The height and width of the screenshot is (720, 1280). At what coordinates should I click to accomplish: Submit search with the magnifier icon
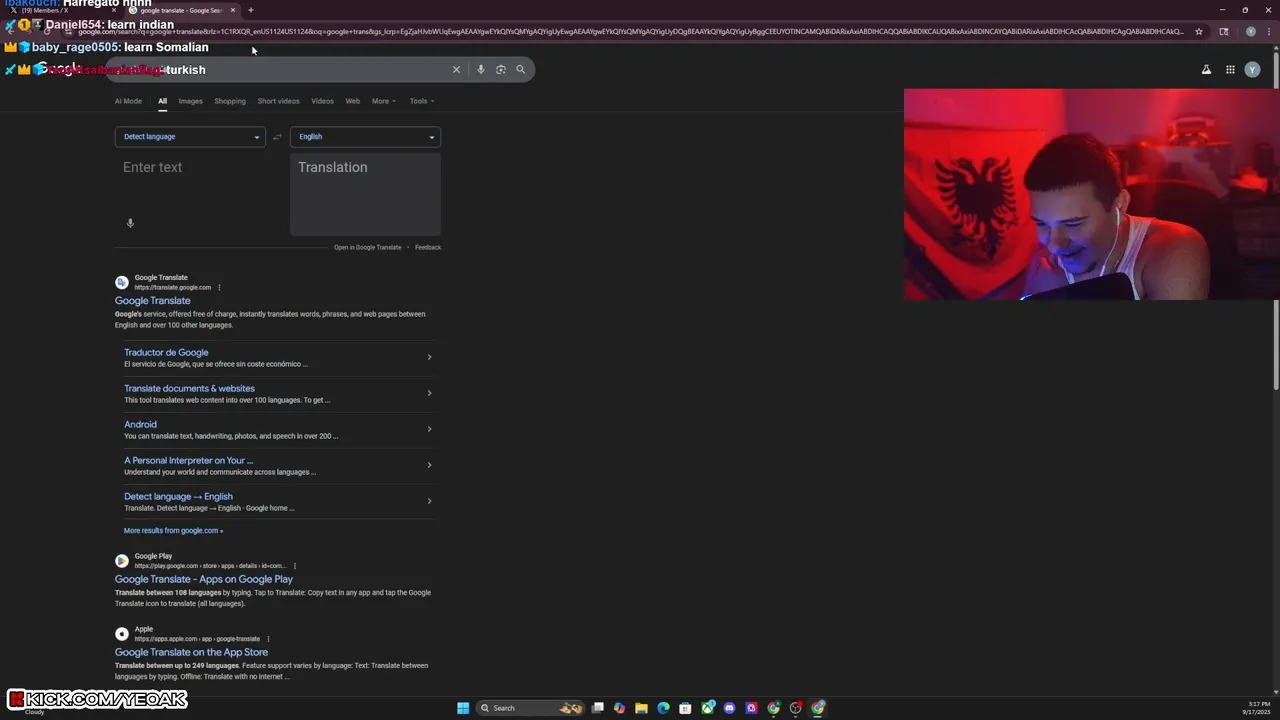coord(520,69)
